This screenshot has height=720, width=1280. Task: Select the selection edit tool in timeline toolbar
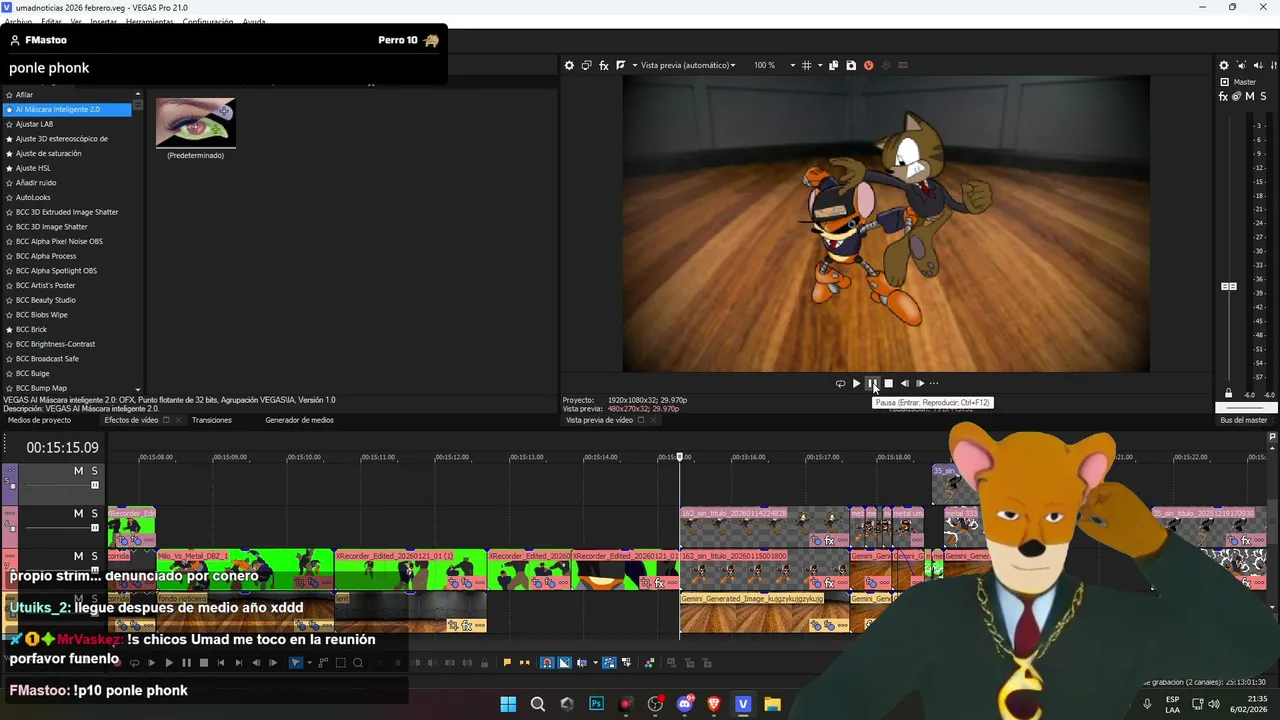pyautogui.click(x=340, y=662)
